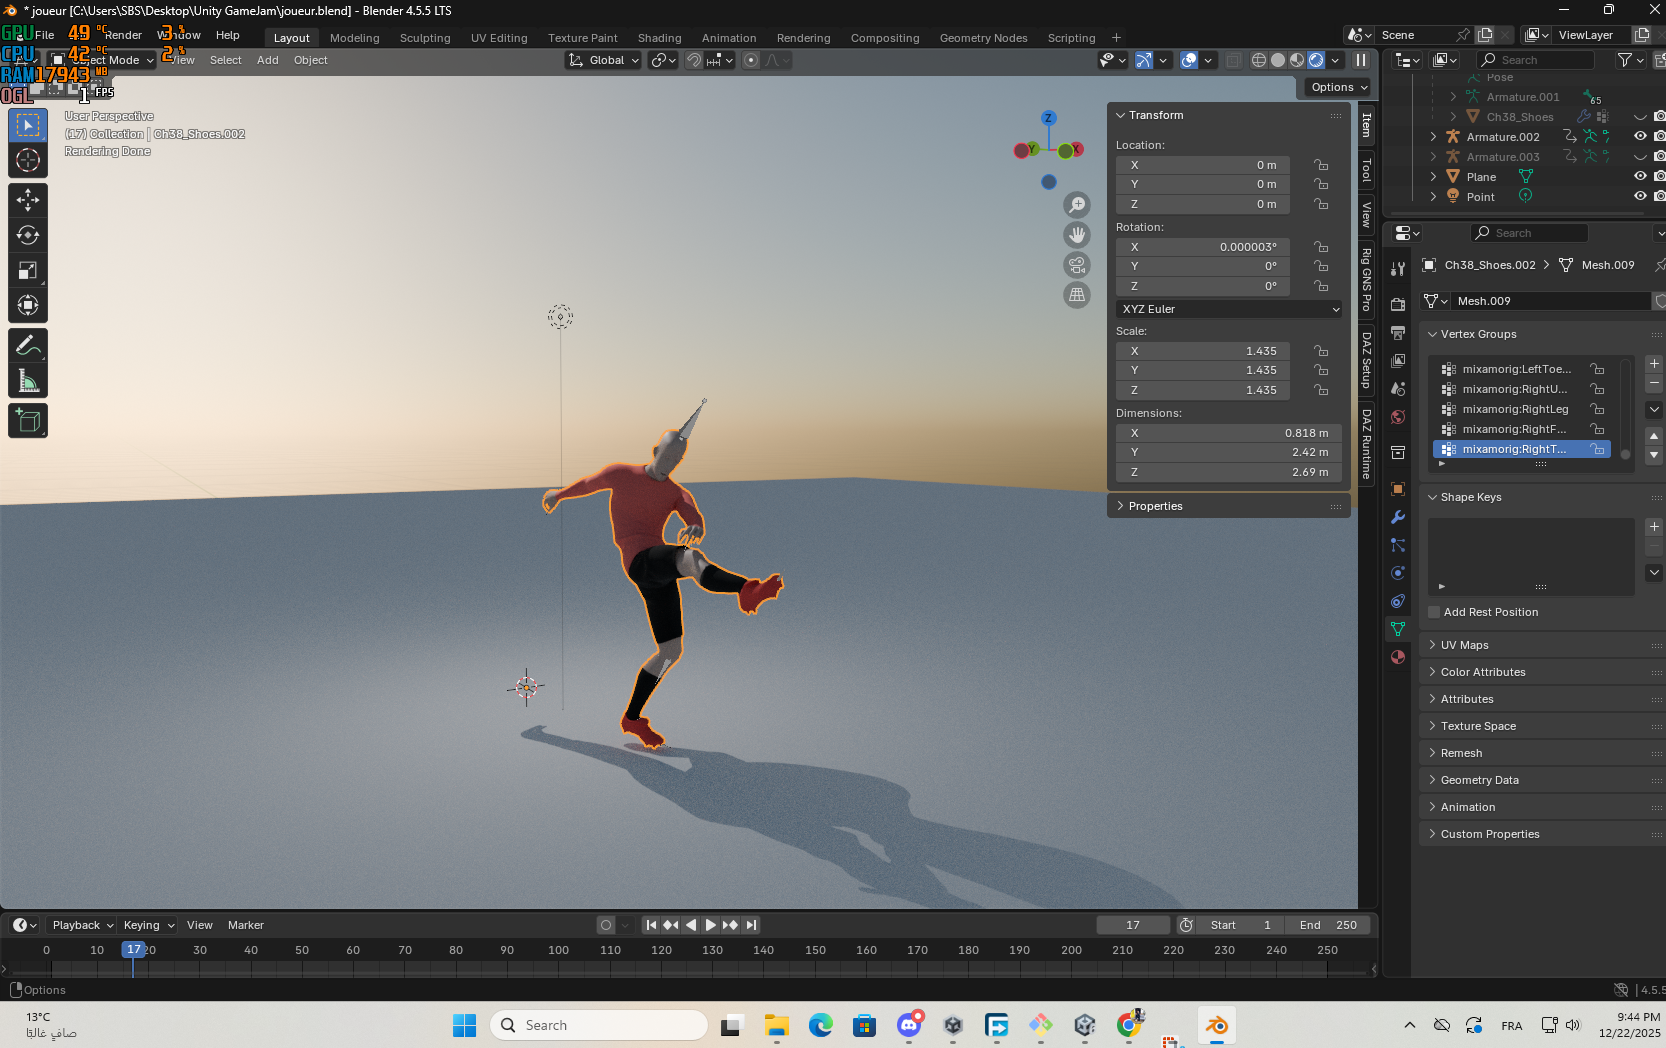Open the Add menu in the viewport header
This screenshot has height=1048, width=1666.
click(267, 60)
